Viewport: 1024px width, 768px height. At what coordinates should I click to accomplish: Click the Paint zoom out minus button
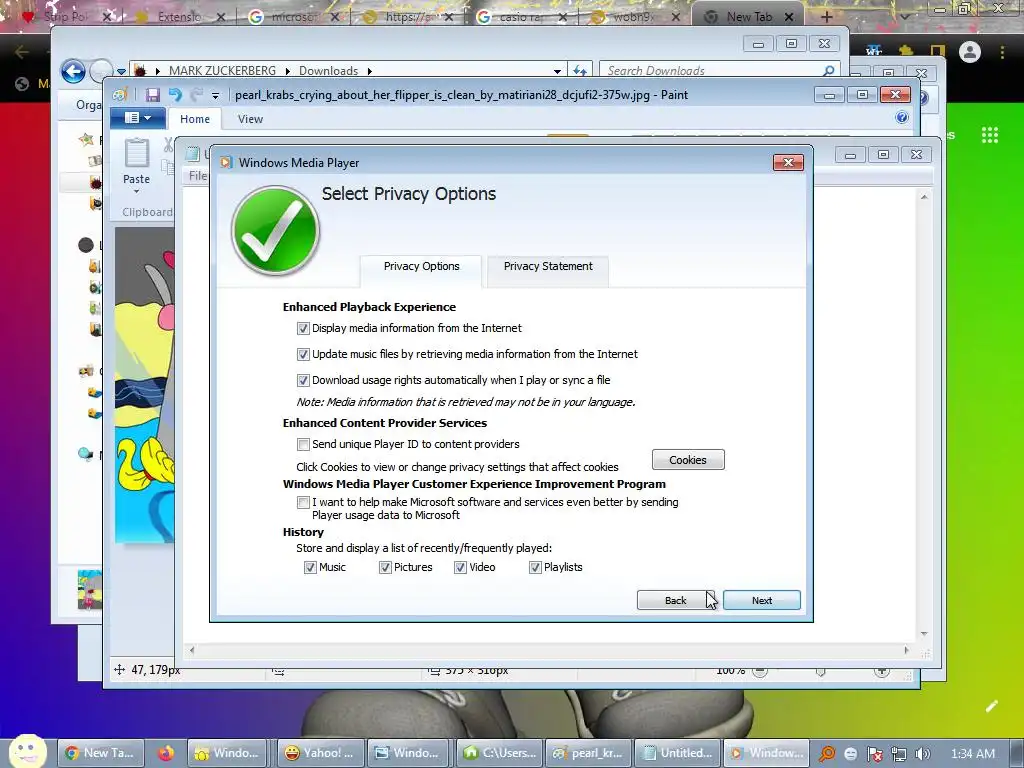[x=760, y=671]
